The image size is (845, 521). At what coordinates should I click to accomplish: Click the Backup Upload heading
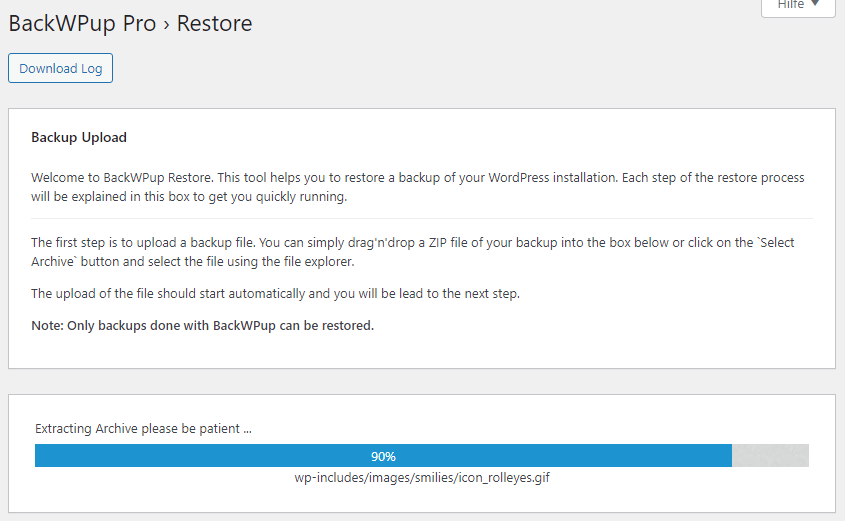[x=79, y=137]
